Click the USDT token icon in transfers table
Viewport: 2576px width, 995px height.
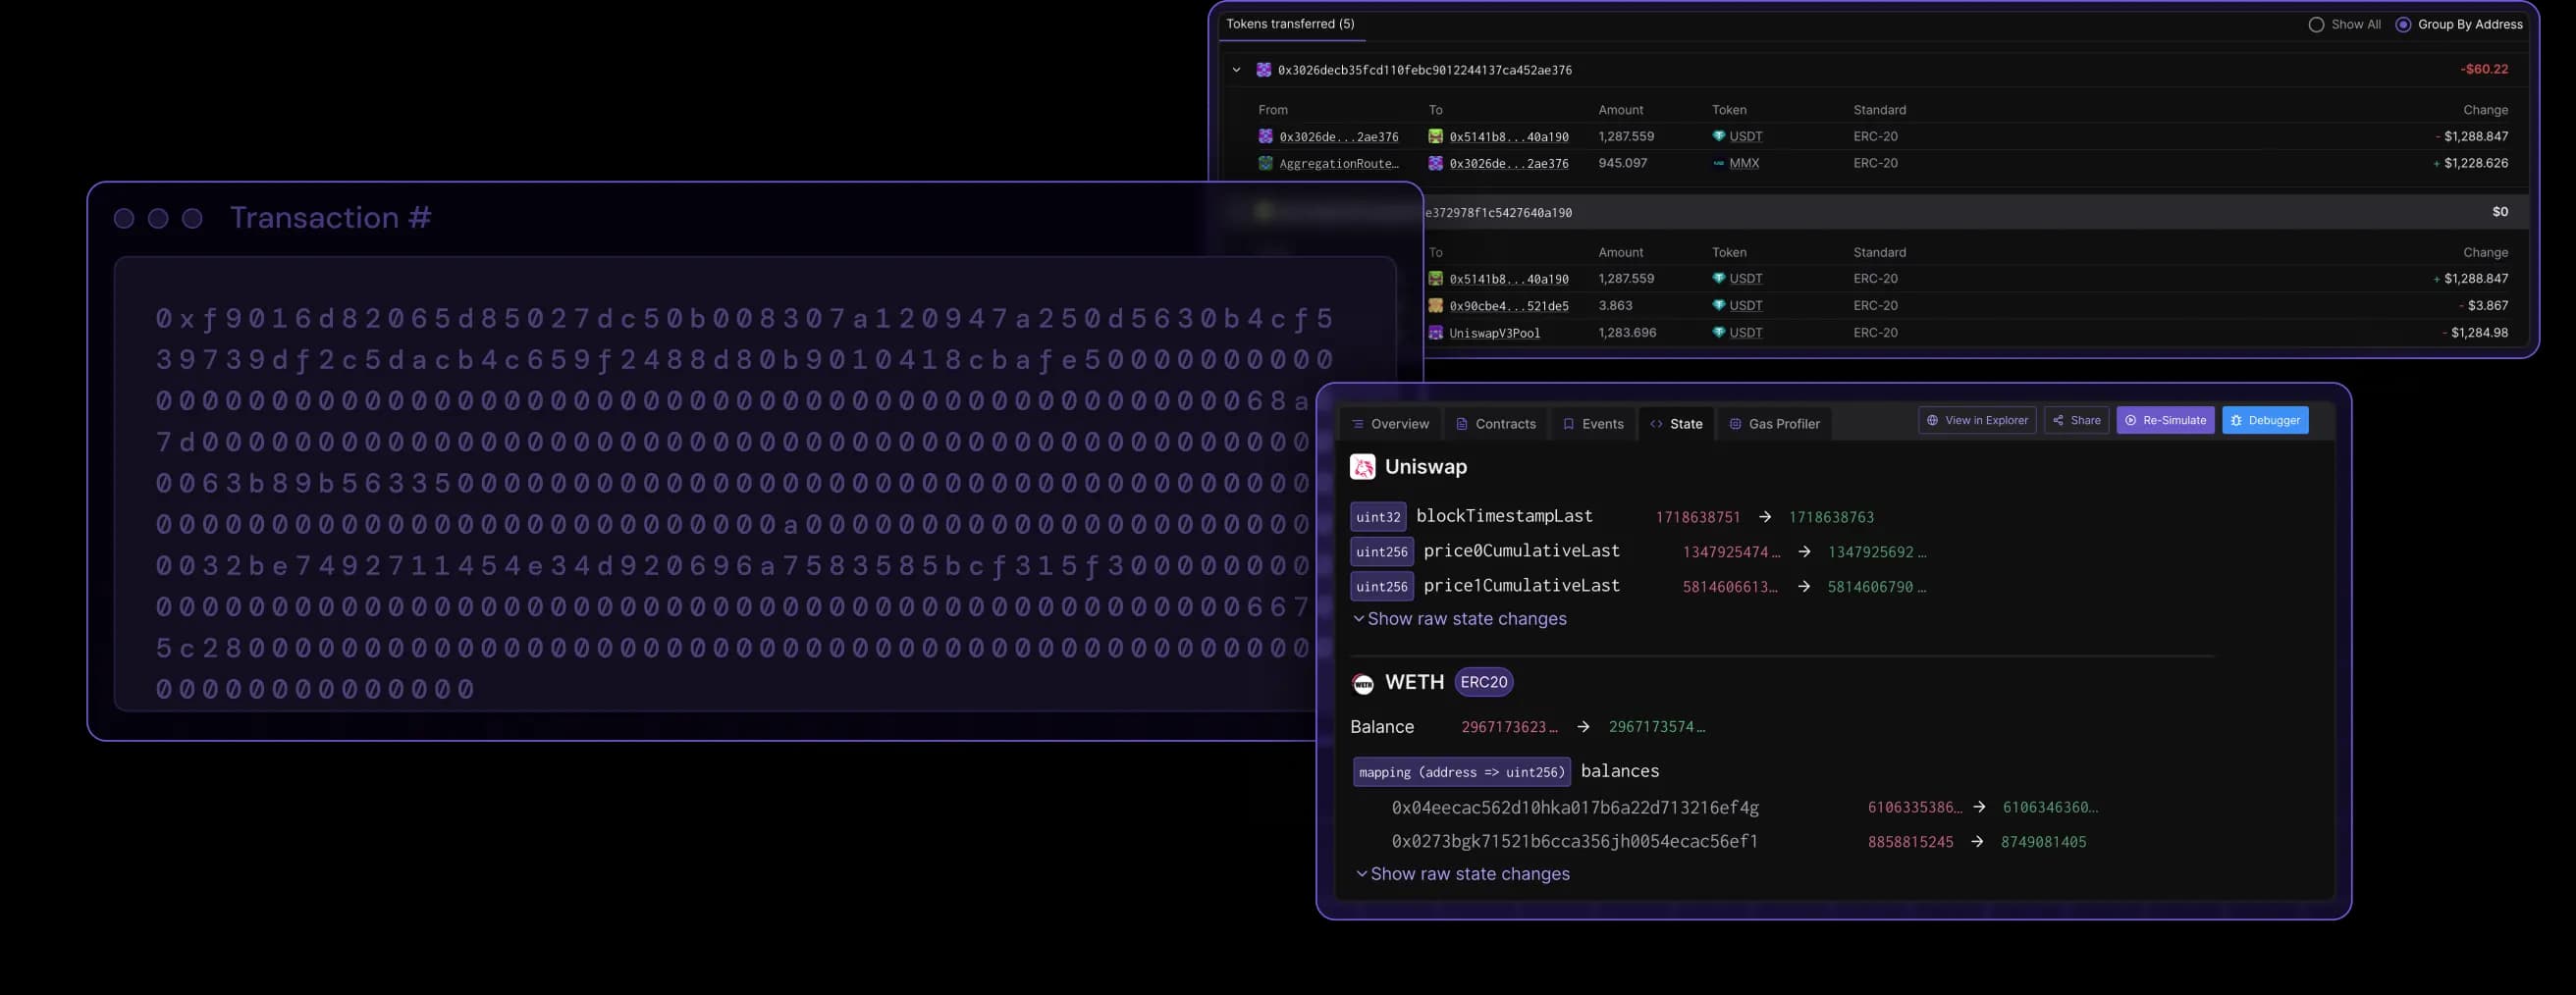(x=1718, y=136)
